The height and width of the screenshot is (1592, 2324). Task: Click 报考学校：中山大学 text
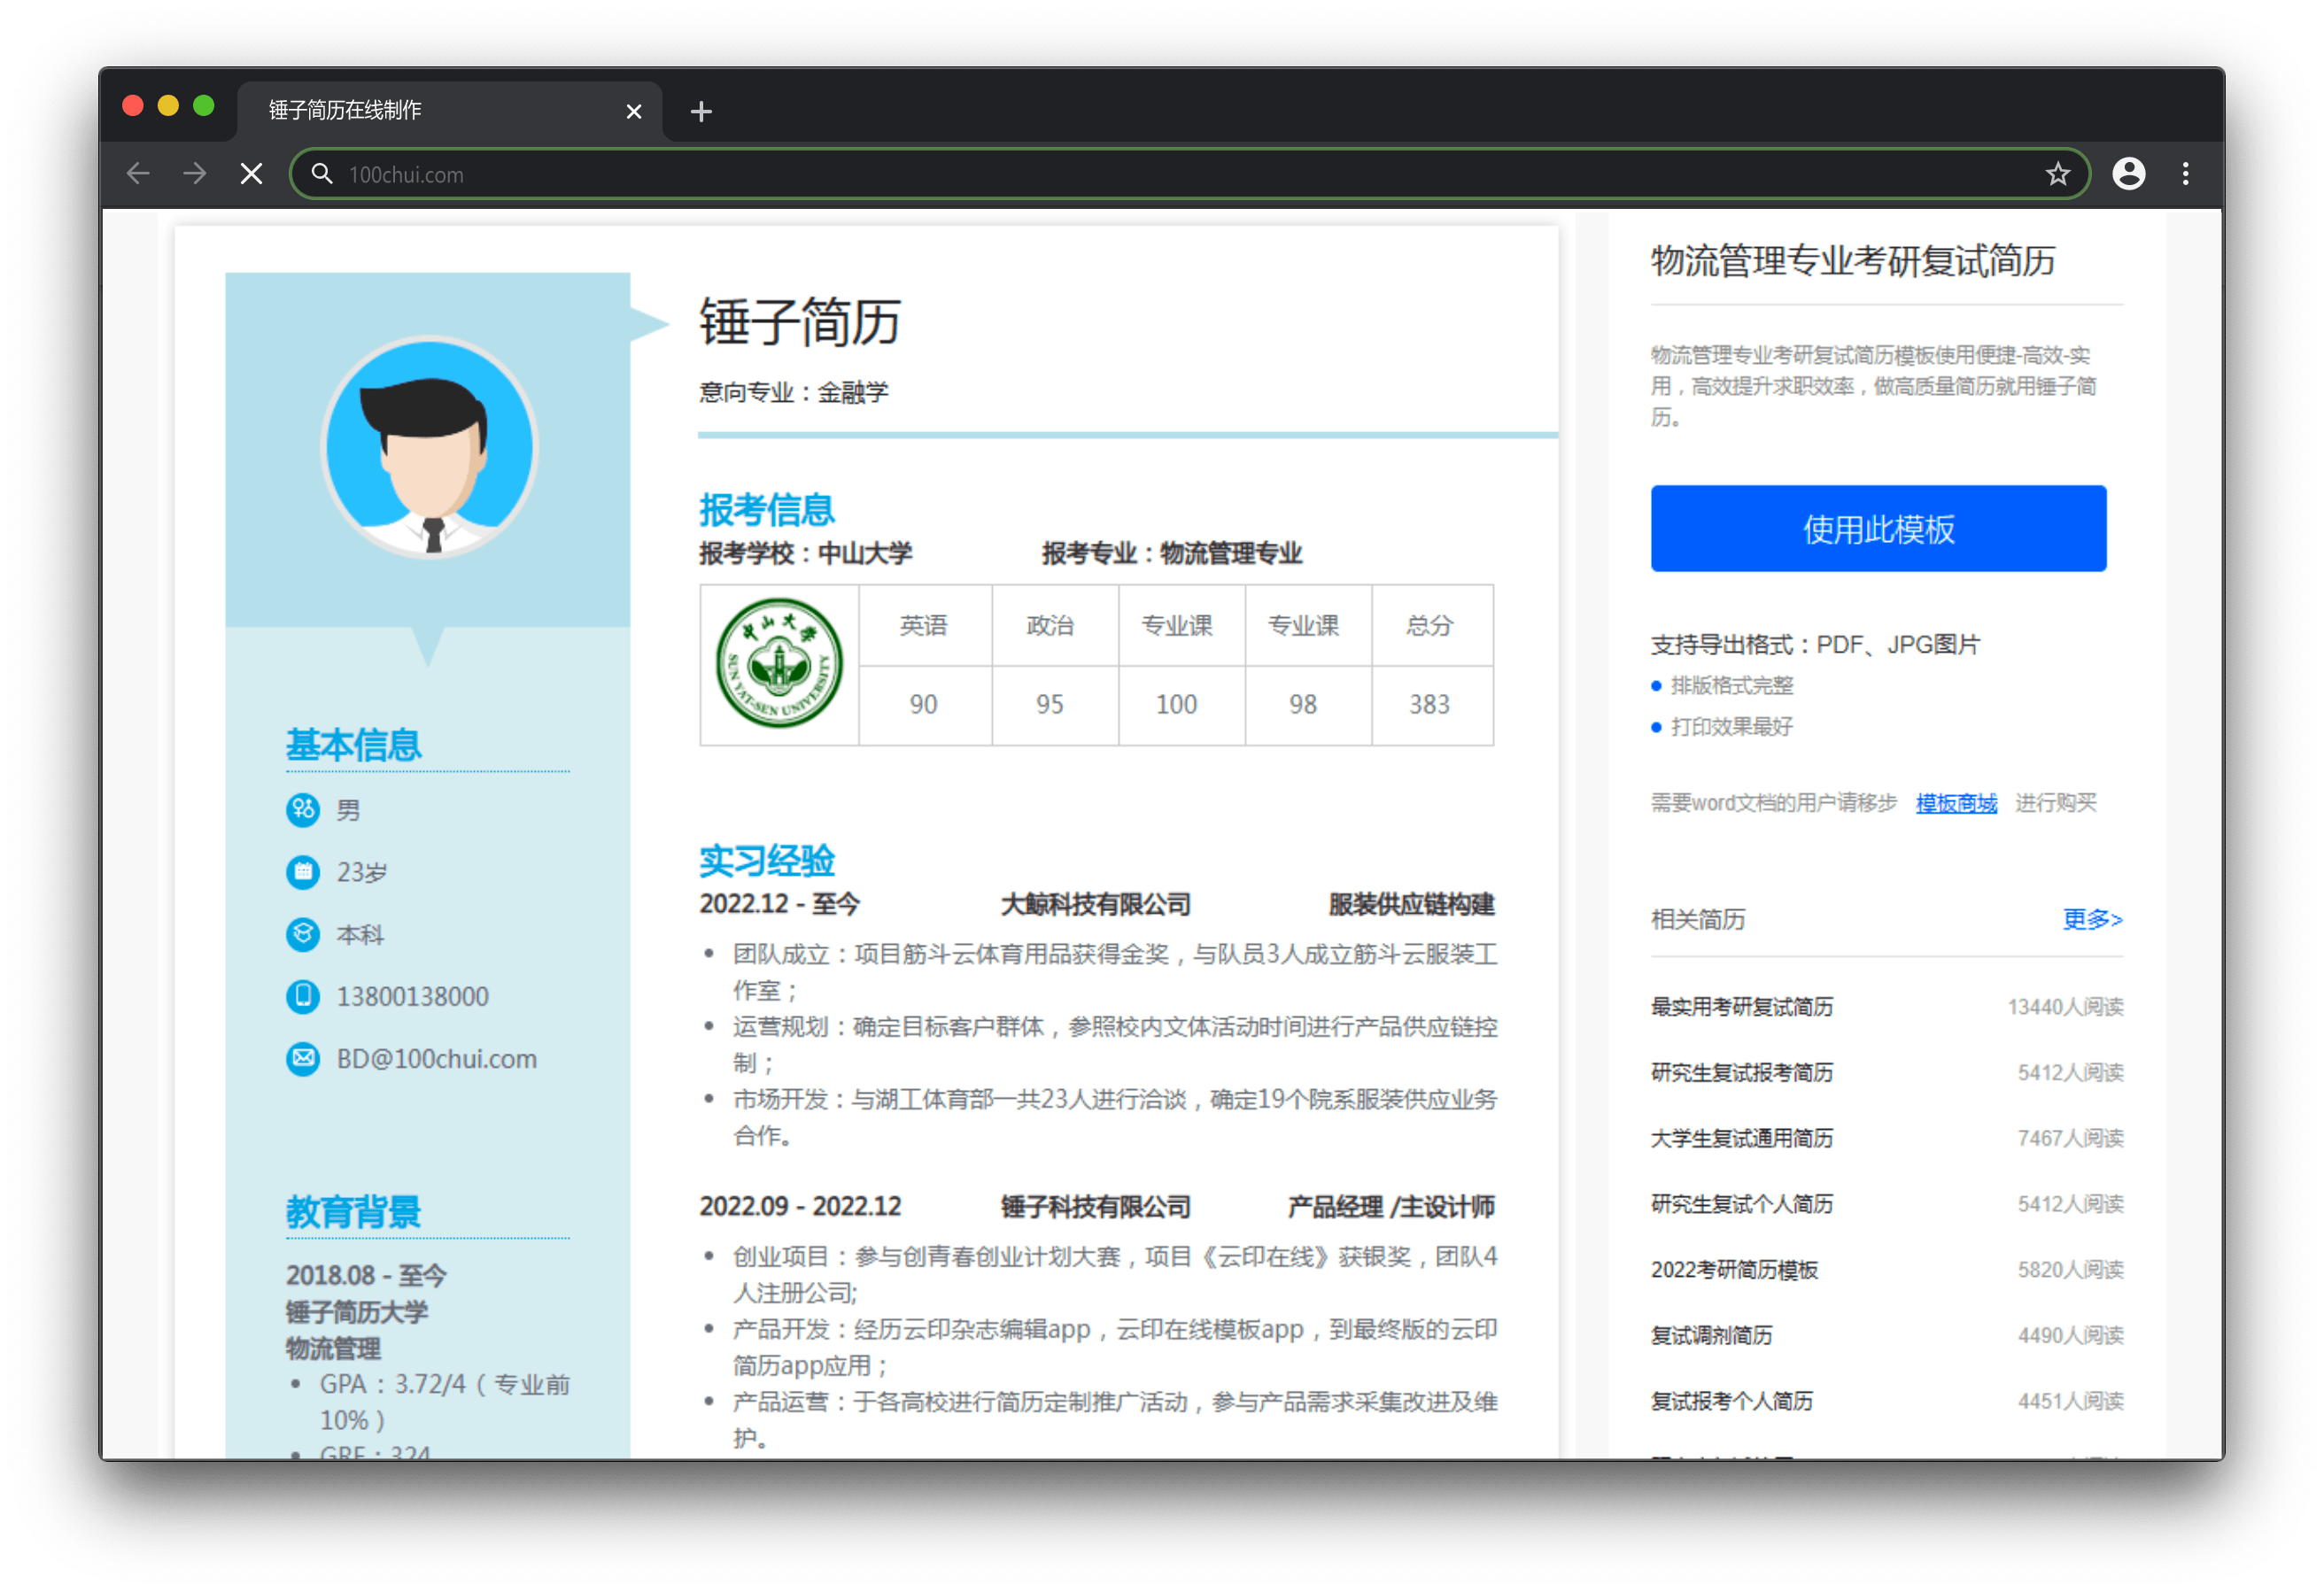[x=805, y=554]
